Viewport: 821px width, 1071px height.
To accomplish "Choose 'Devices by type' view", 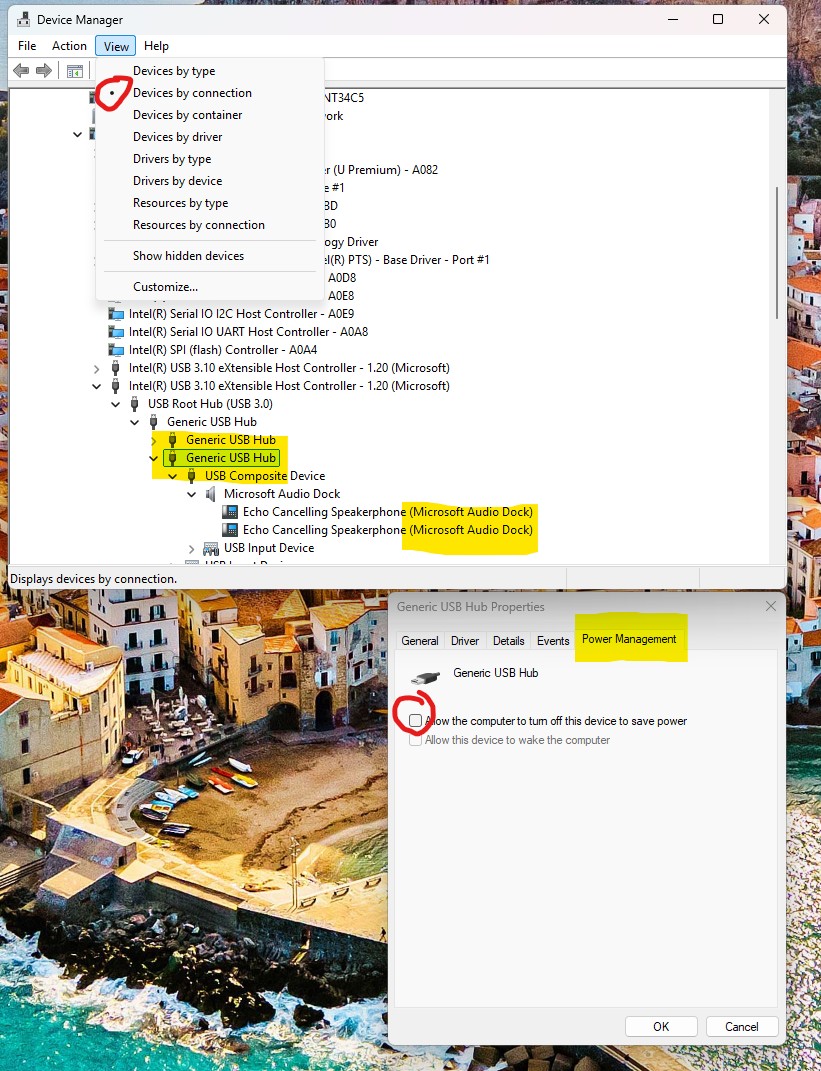I will coord(210,71).
